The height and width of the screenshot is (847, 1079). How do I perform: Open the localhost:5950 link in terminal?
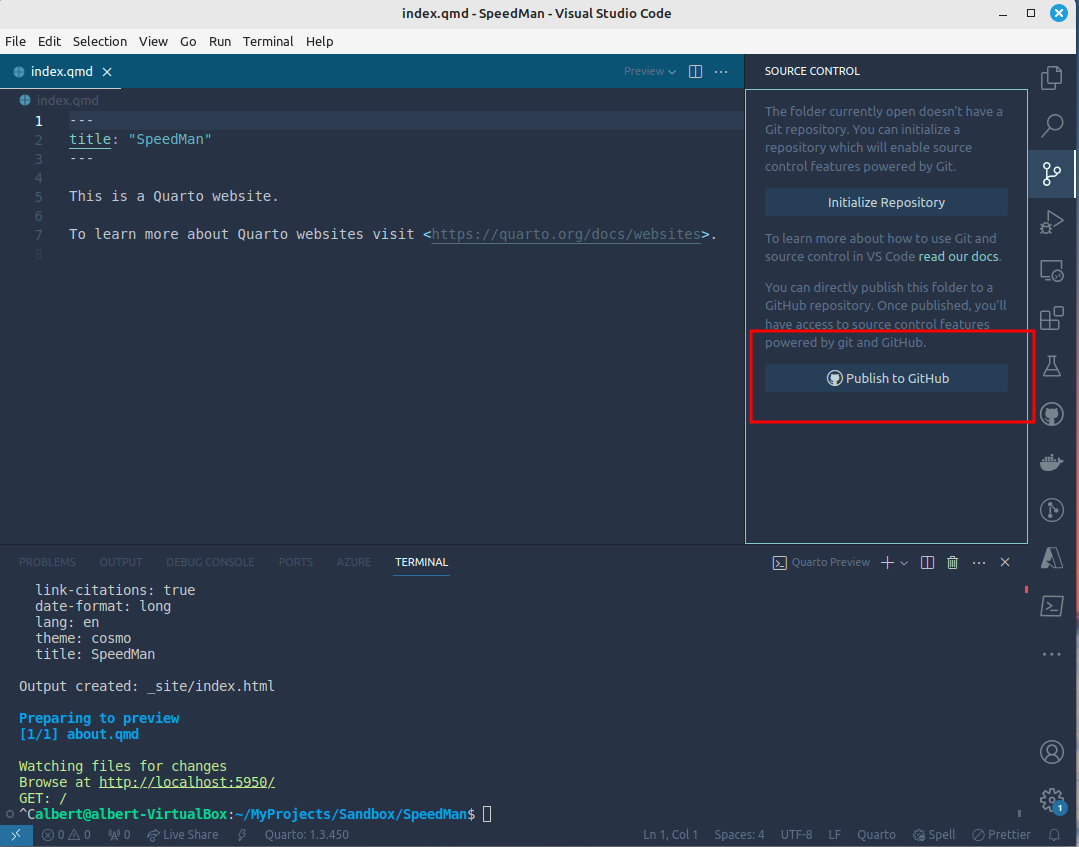(186, 782)
